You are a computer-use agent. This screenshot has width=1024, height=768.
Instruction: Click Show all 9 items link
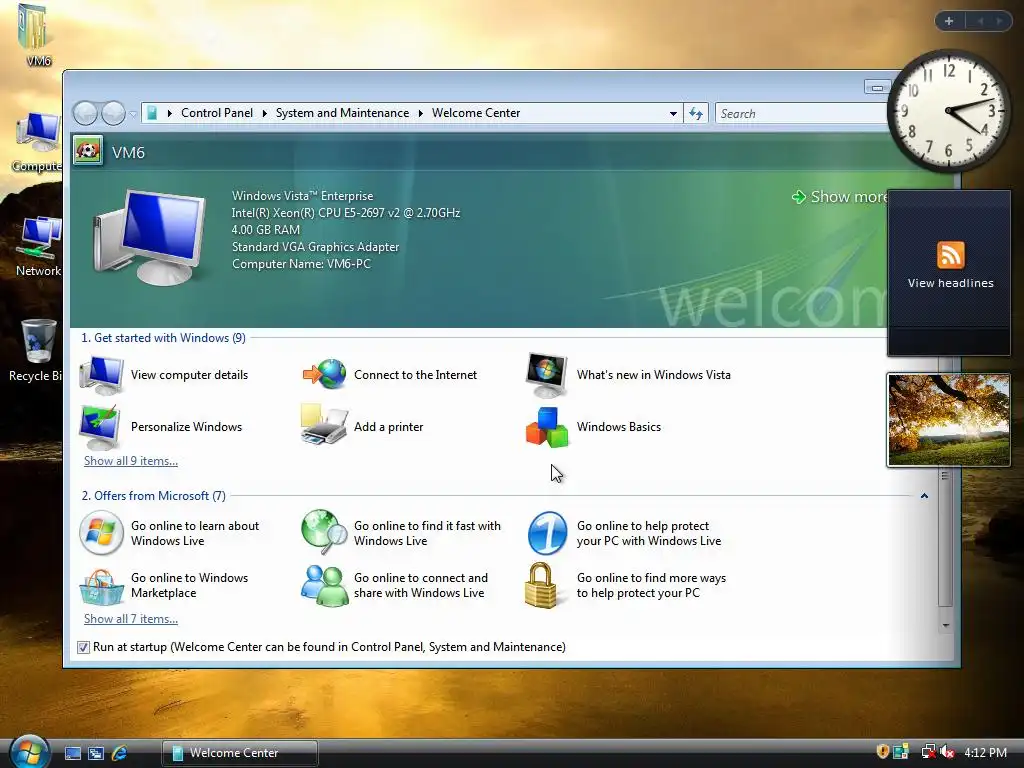pyautogui.click(x=131, y=461)
